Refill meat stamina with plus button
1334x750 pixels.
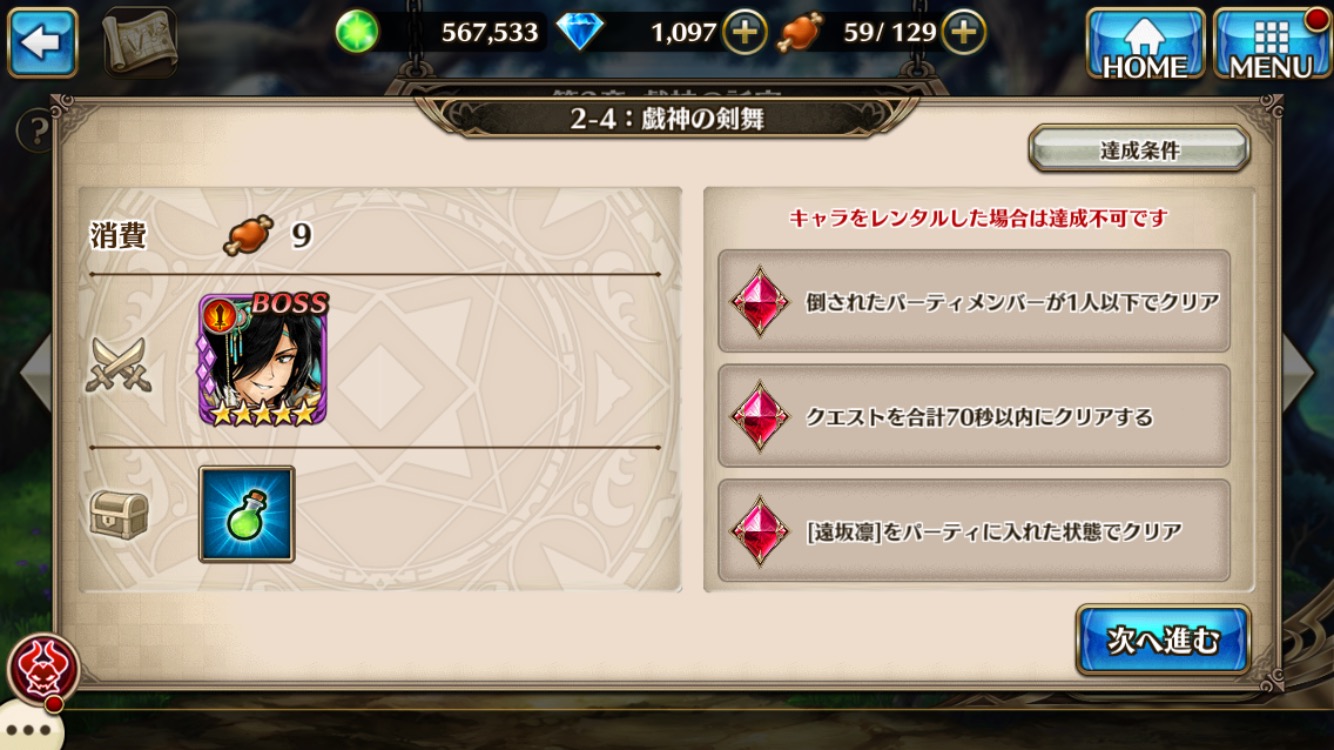(963, 32)
